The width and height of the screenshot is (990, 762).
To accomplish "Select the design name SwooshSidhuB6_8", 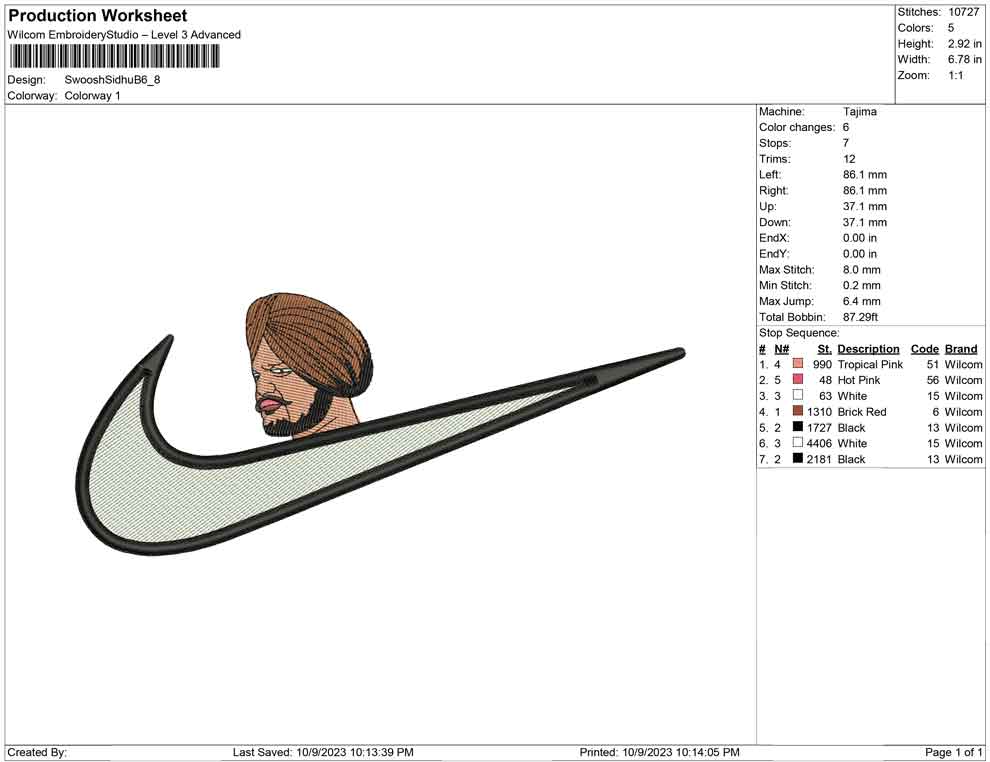I will pyautogui.click(x=112, y=80).
